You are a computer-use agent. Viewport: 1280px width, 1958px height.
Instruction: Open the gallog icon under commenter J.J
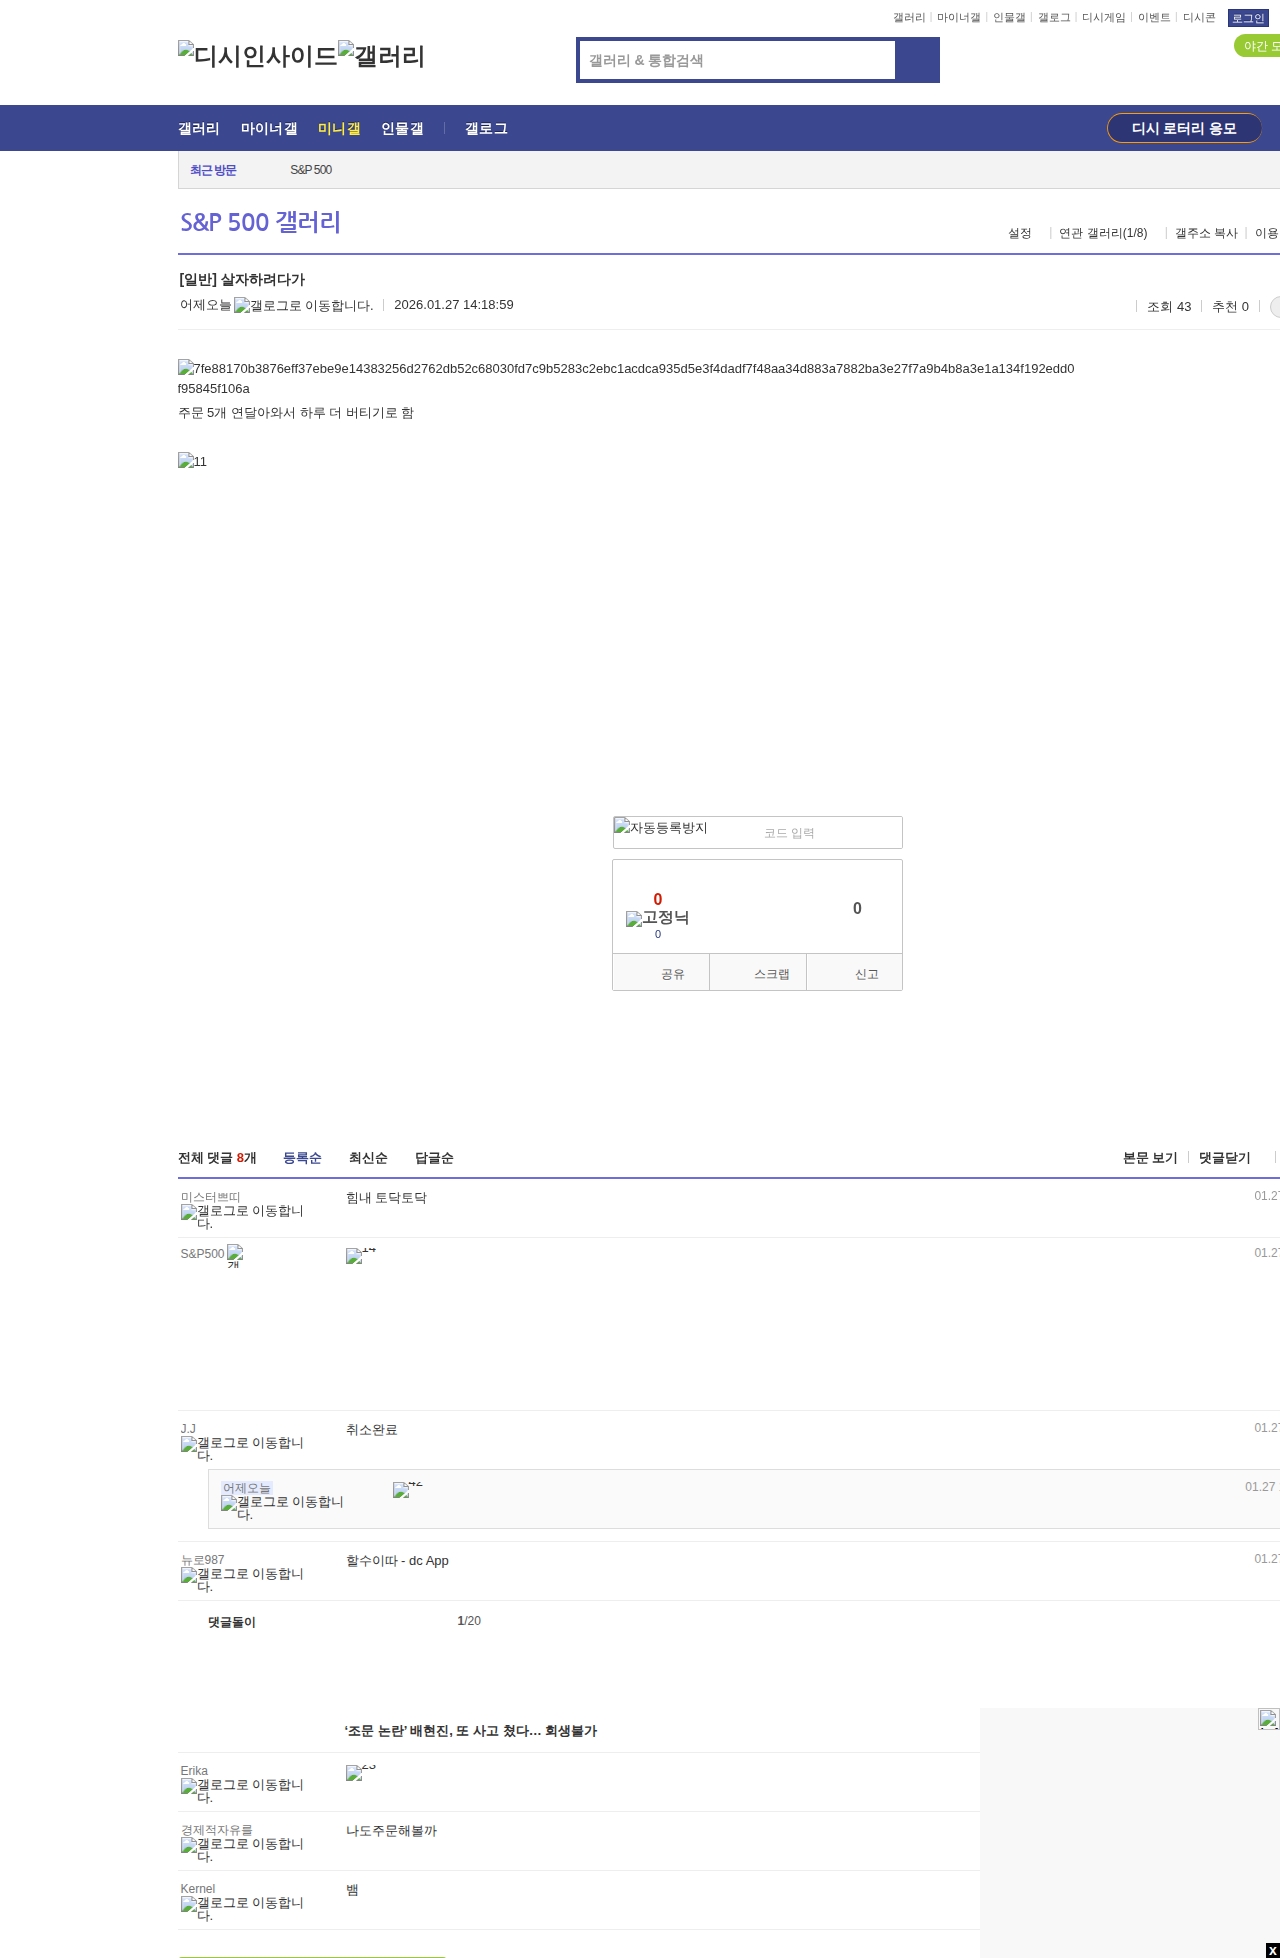click(242, 1449)
